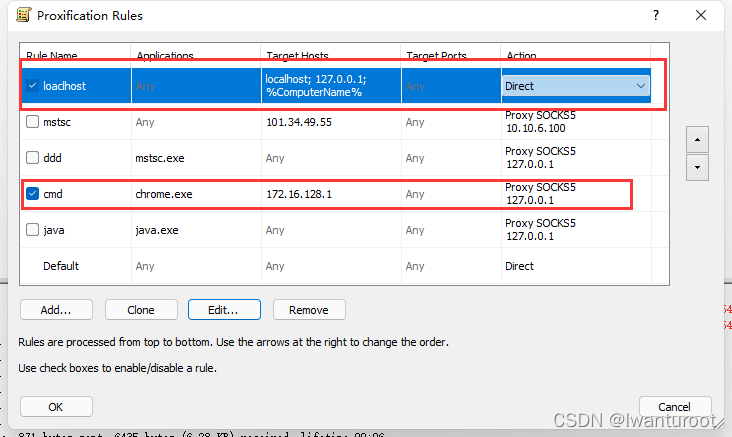Image resolution: width=732 pixels, height=437 pixels.
Task: Select the mstsc rule name
Action: coord(57,122)
